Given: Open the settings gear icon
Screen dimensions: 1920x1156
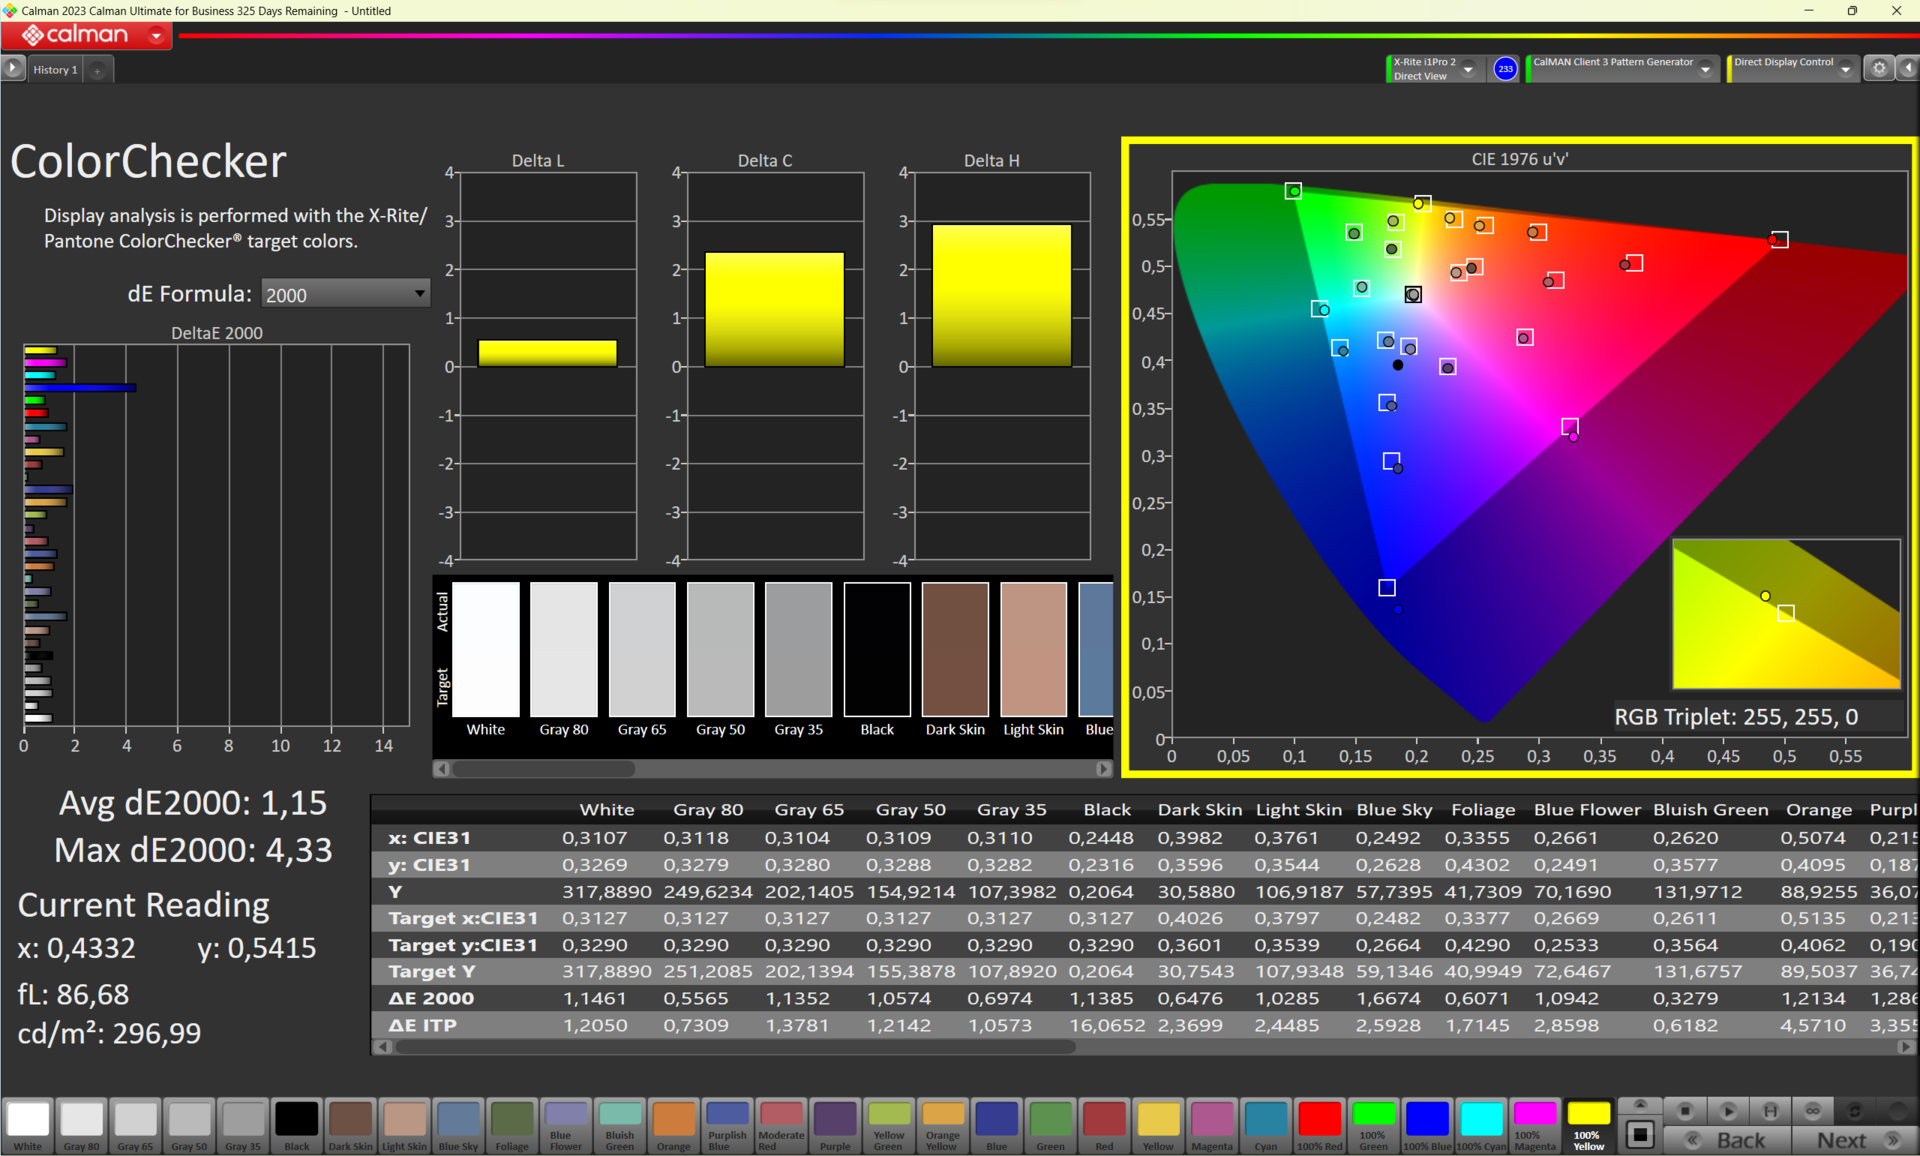Looking at the screenshot, I should click(x=1879, y=68).
